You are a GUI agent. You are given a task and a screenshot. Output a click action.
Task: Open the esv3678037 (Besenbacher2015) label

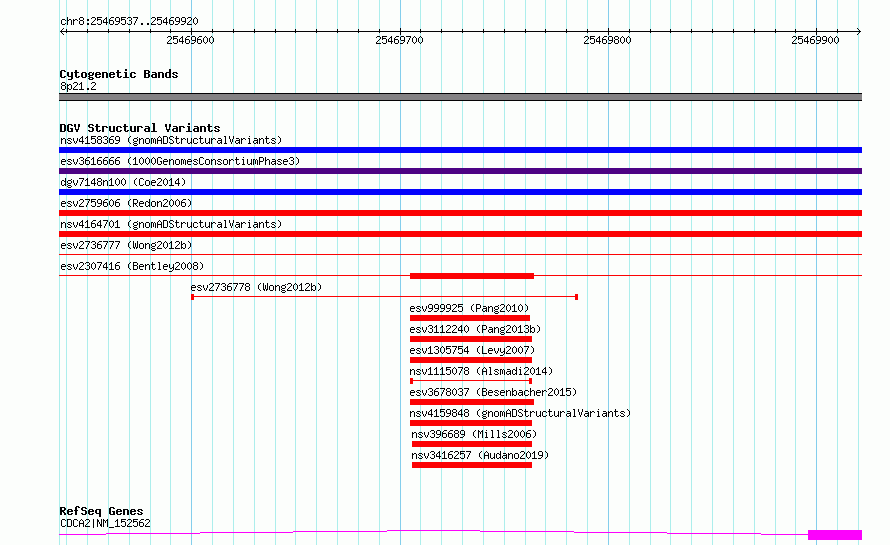click(493, 392)
